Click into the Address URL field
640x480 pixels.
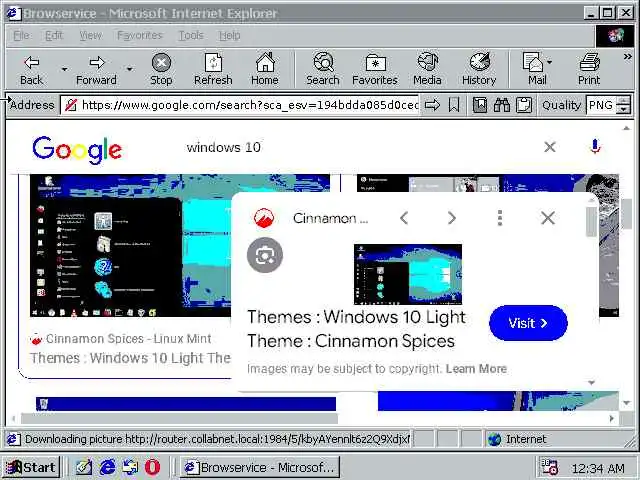[240, 105]
